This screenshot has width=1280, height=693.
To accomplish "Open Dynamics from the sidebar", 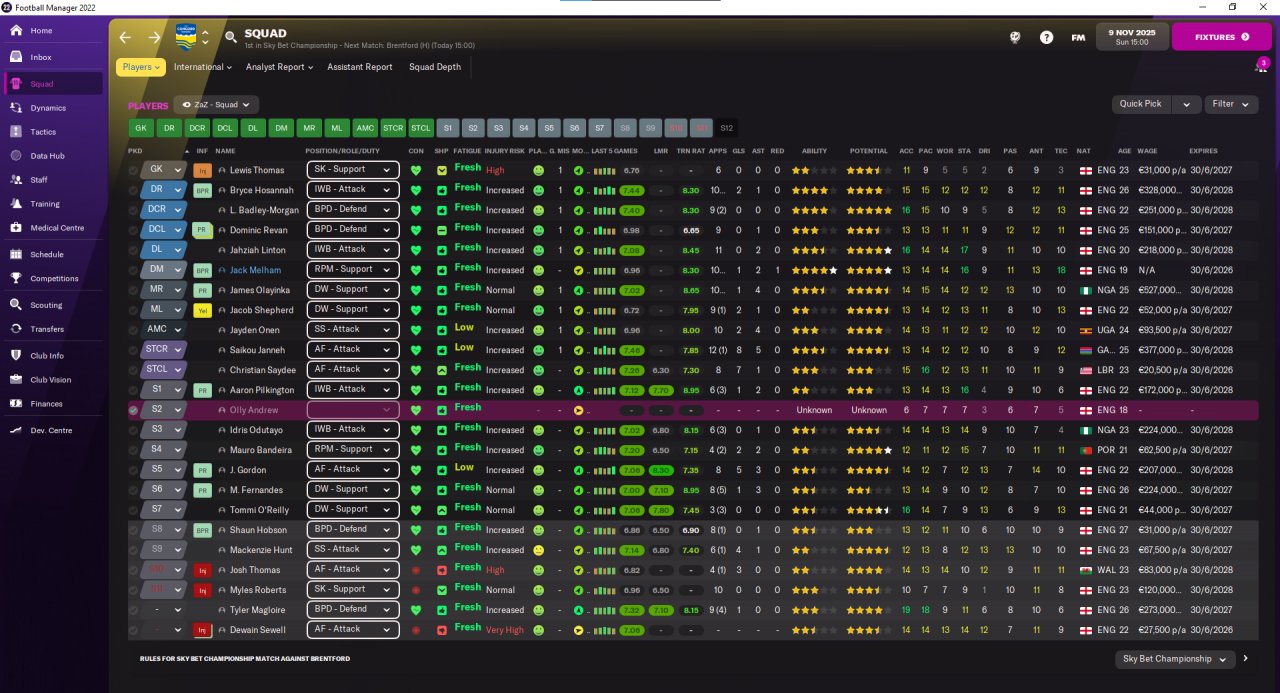I will click(x=53, y=108).
